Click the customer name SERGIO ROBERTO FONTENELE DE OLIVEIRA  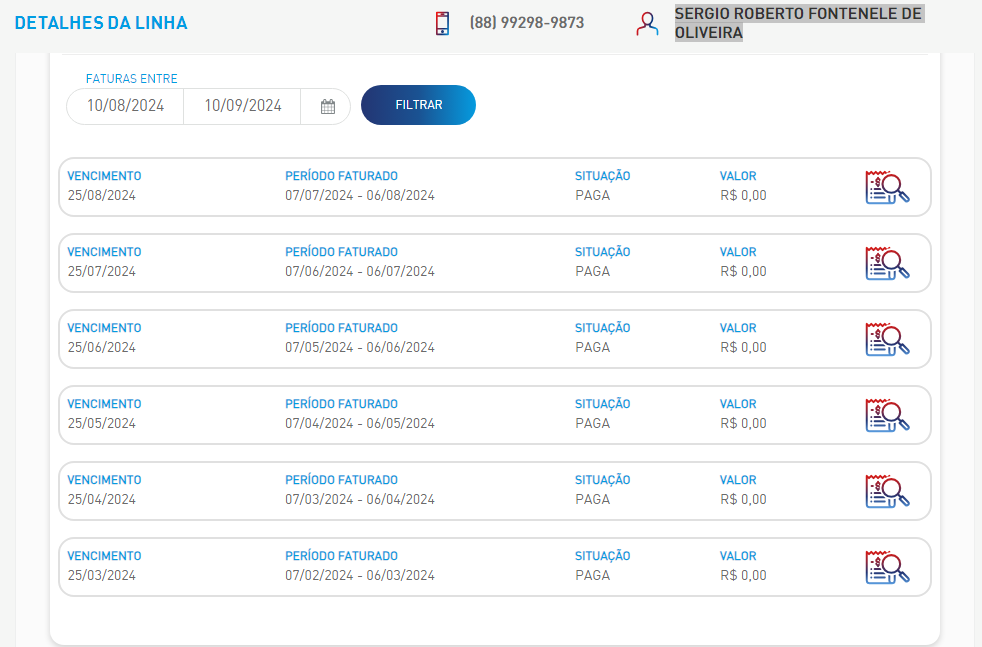(x=799, y=23)
